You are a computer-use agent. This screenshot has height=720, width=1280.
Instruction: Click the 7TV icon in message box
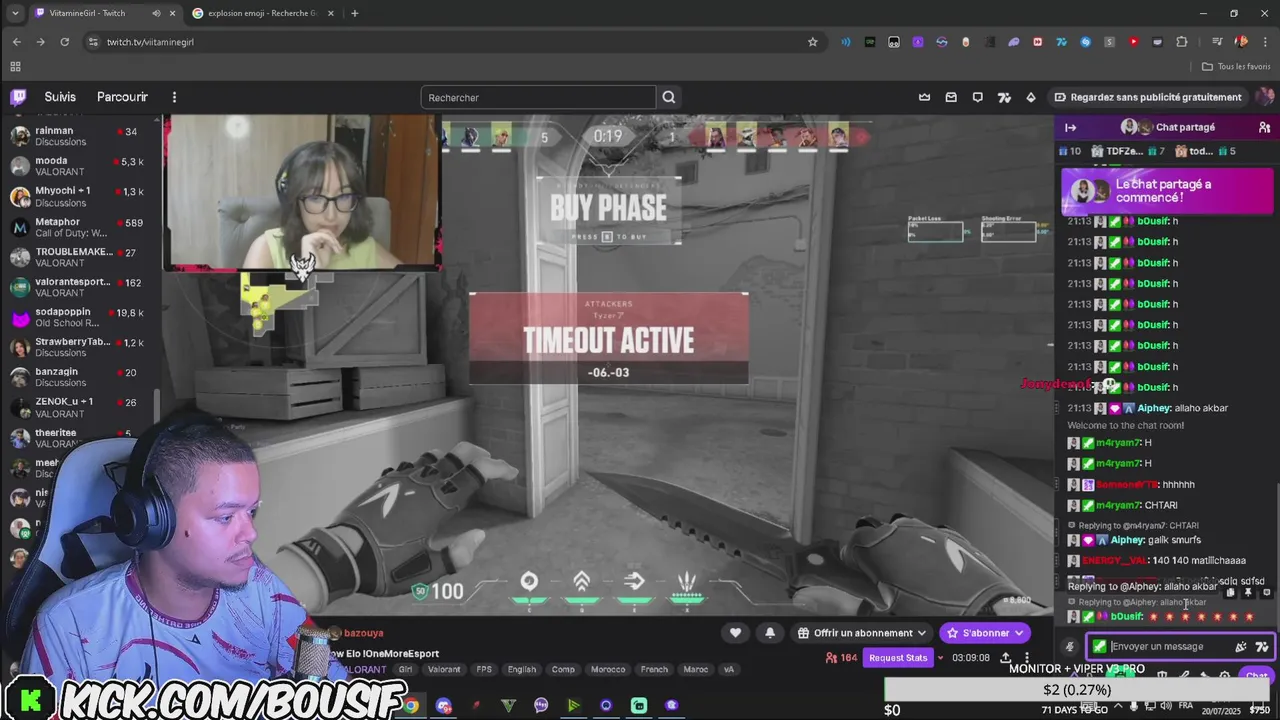pos(1262,646)
